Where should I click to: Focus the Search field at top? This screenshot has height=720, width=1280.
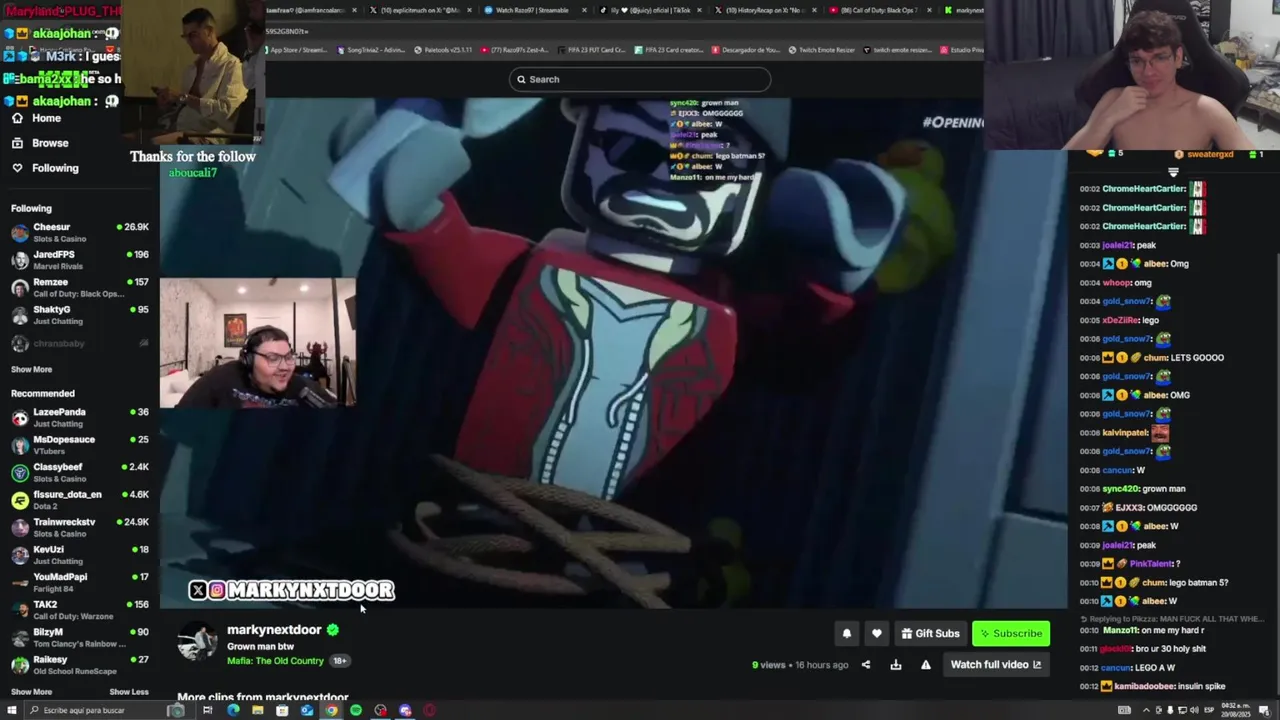640,79
